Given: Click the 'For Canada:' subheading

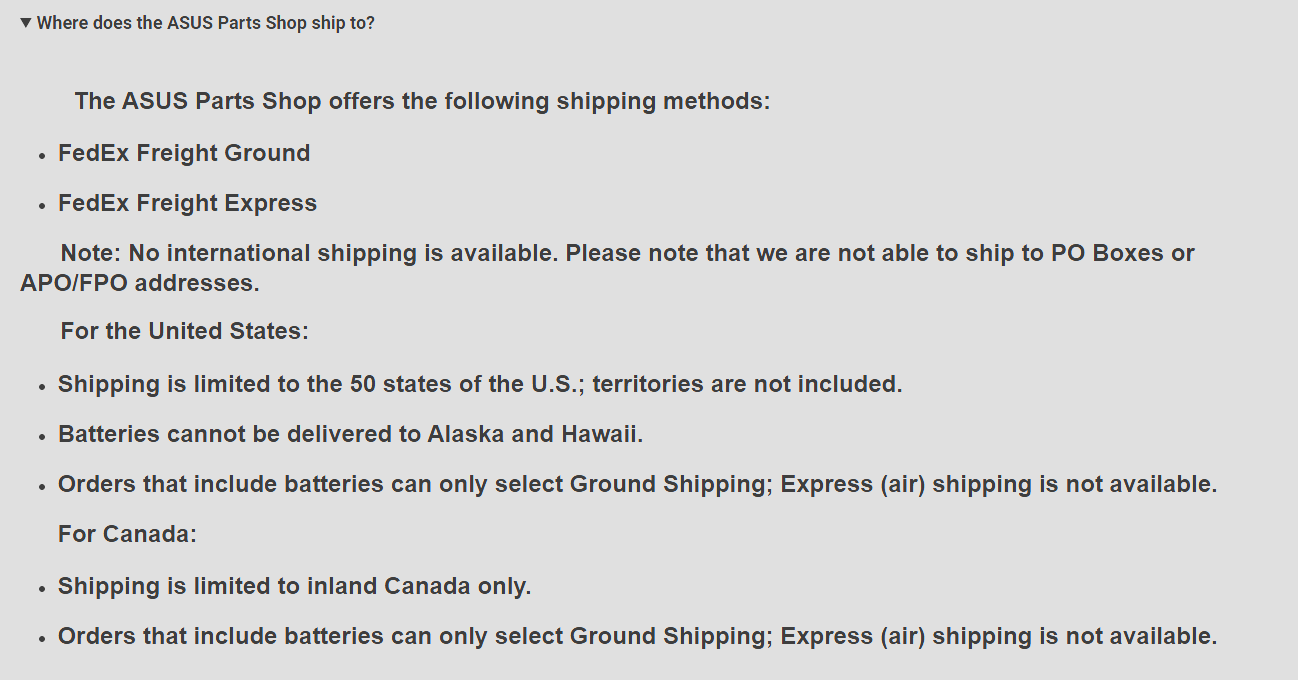Looking at the screenshot, I should pyautogui.click(x=127, y=534).
